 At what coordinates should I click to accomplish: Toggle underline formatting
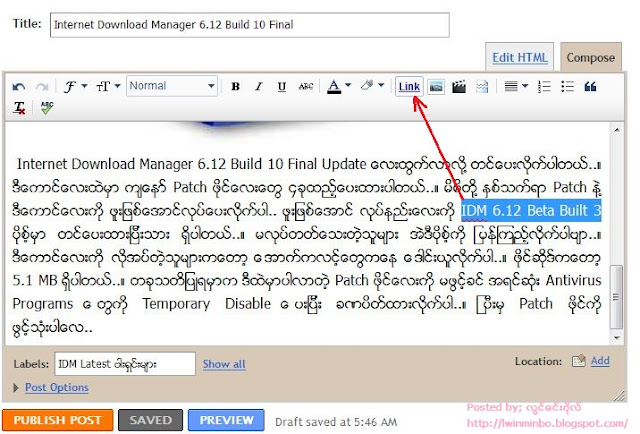[282, 87]
